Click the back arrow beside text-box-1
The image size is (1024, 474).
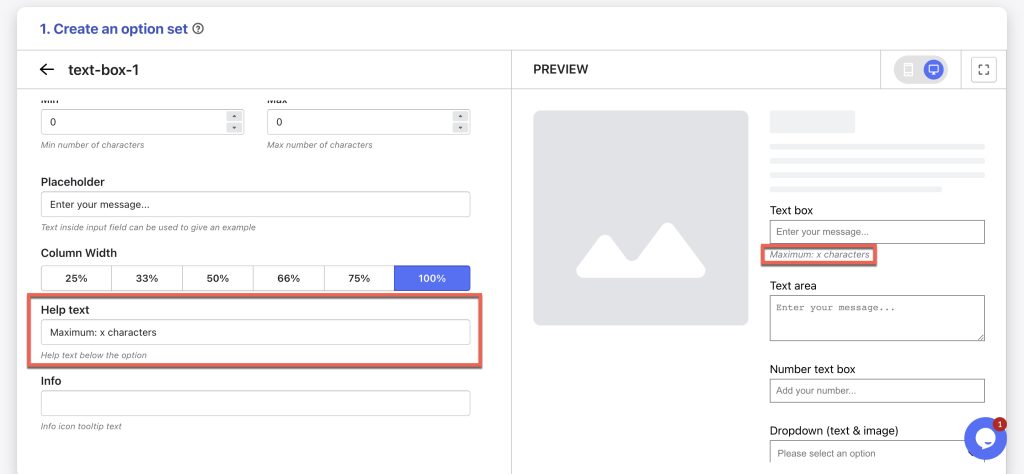click(x=46, y=69)
